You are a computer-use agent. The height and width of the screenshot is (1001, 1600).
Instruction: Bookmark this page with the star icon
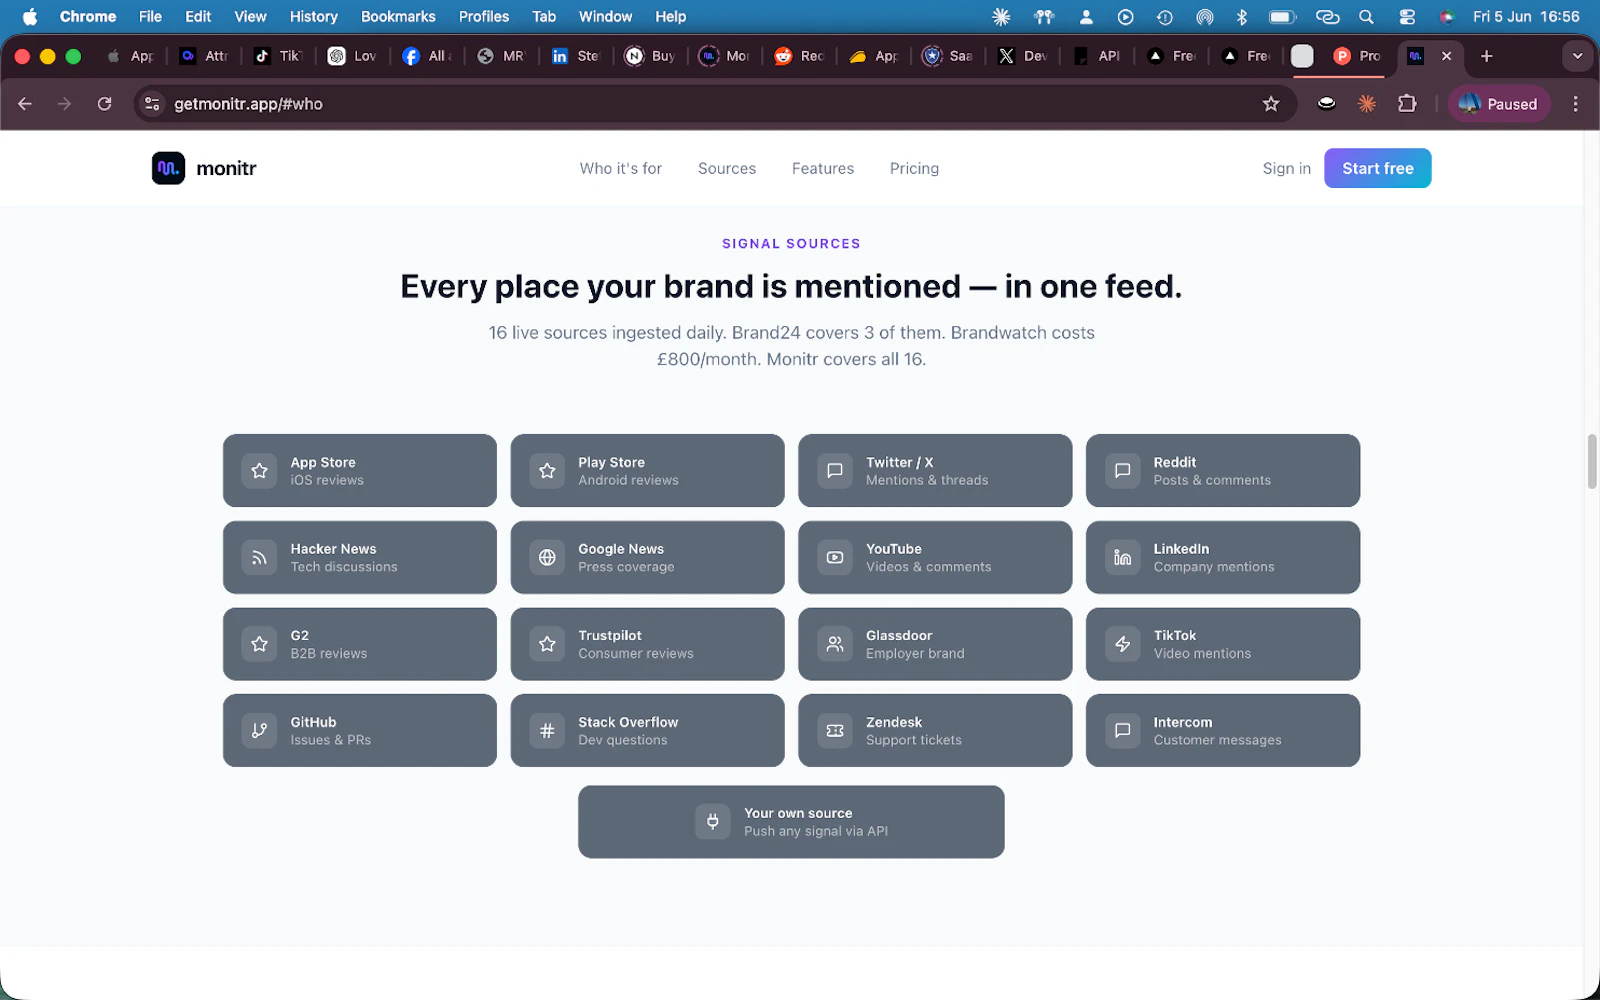tap(1271, 104)
